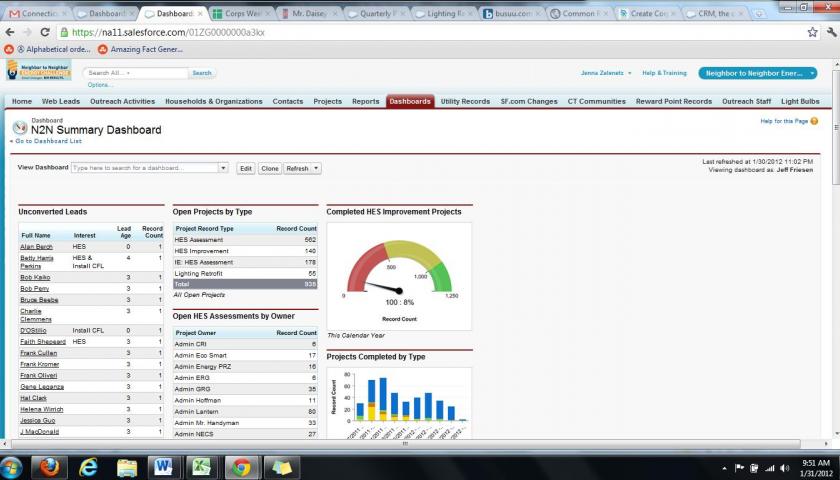Screen dimensions: 840x480
Task: Click the horizontal scrollbar at page bottom
Action: coord(406,444)
